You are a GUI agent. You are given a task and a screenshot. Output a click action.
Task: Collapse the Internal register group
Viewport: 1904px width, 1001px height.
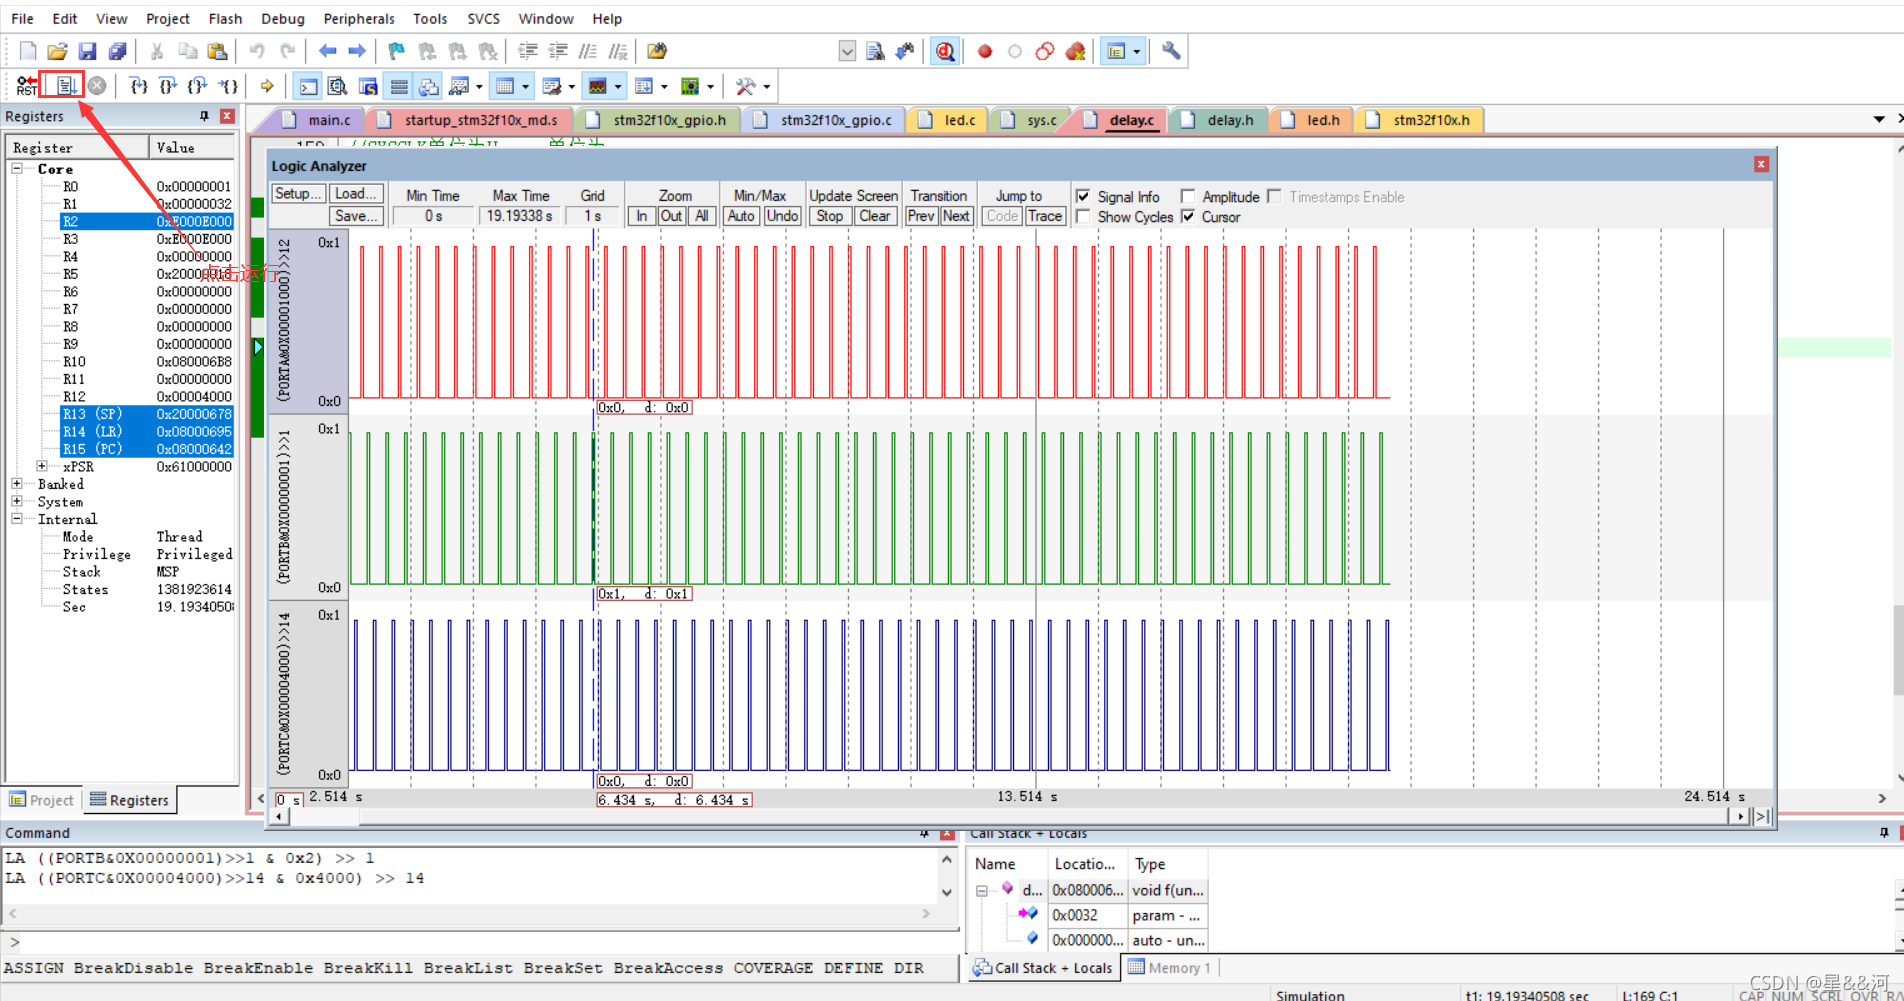click(17, 519)
